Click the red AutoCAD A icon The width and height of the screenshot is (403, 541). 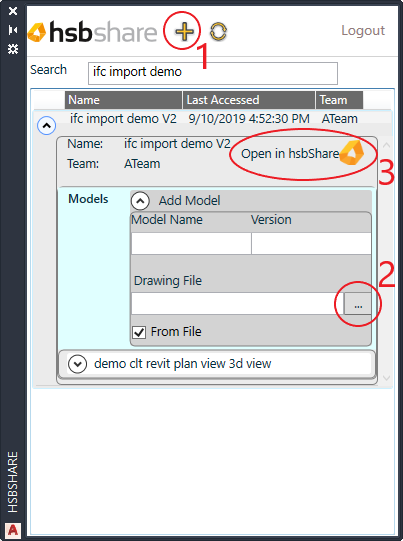pyautogui.click(x=13, y=530)
